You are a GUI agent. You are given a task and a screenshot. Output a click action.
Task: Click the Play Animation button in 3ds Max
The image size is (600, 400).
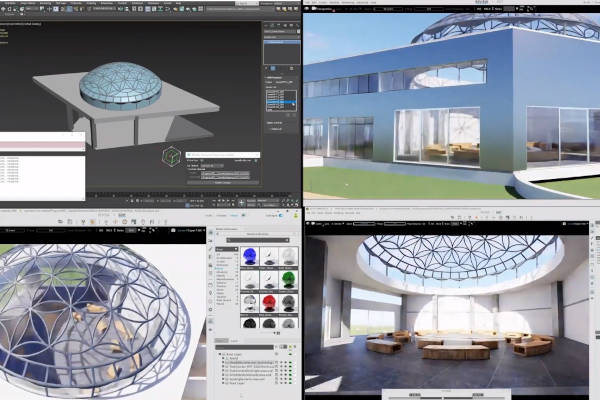(x=224, y=200)
